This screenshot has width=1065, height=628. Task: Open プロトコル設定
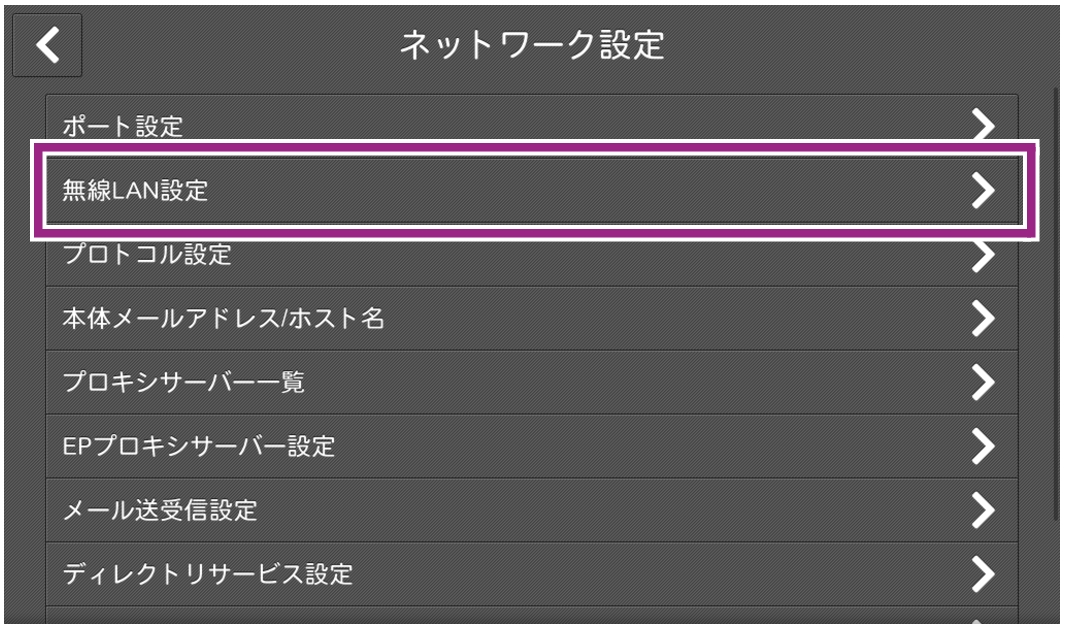[146, 255]
